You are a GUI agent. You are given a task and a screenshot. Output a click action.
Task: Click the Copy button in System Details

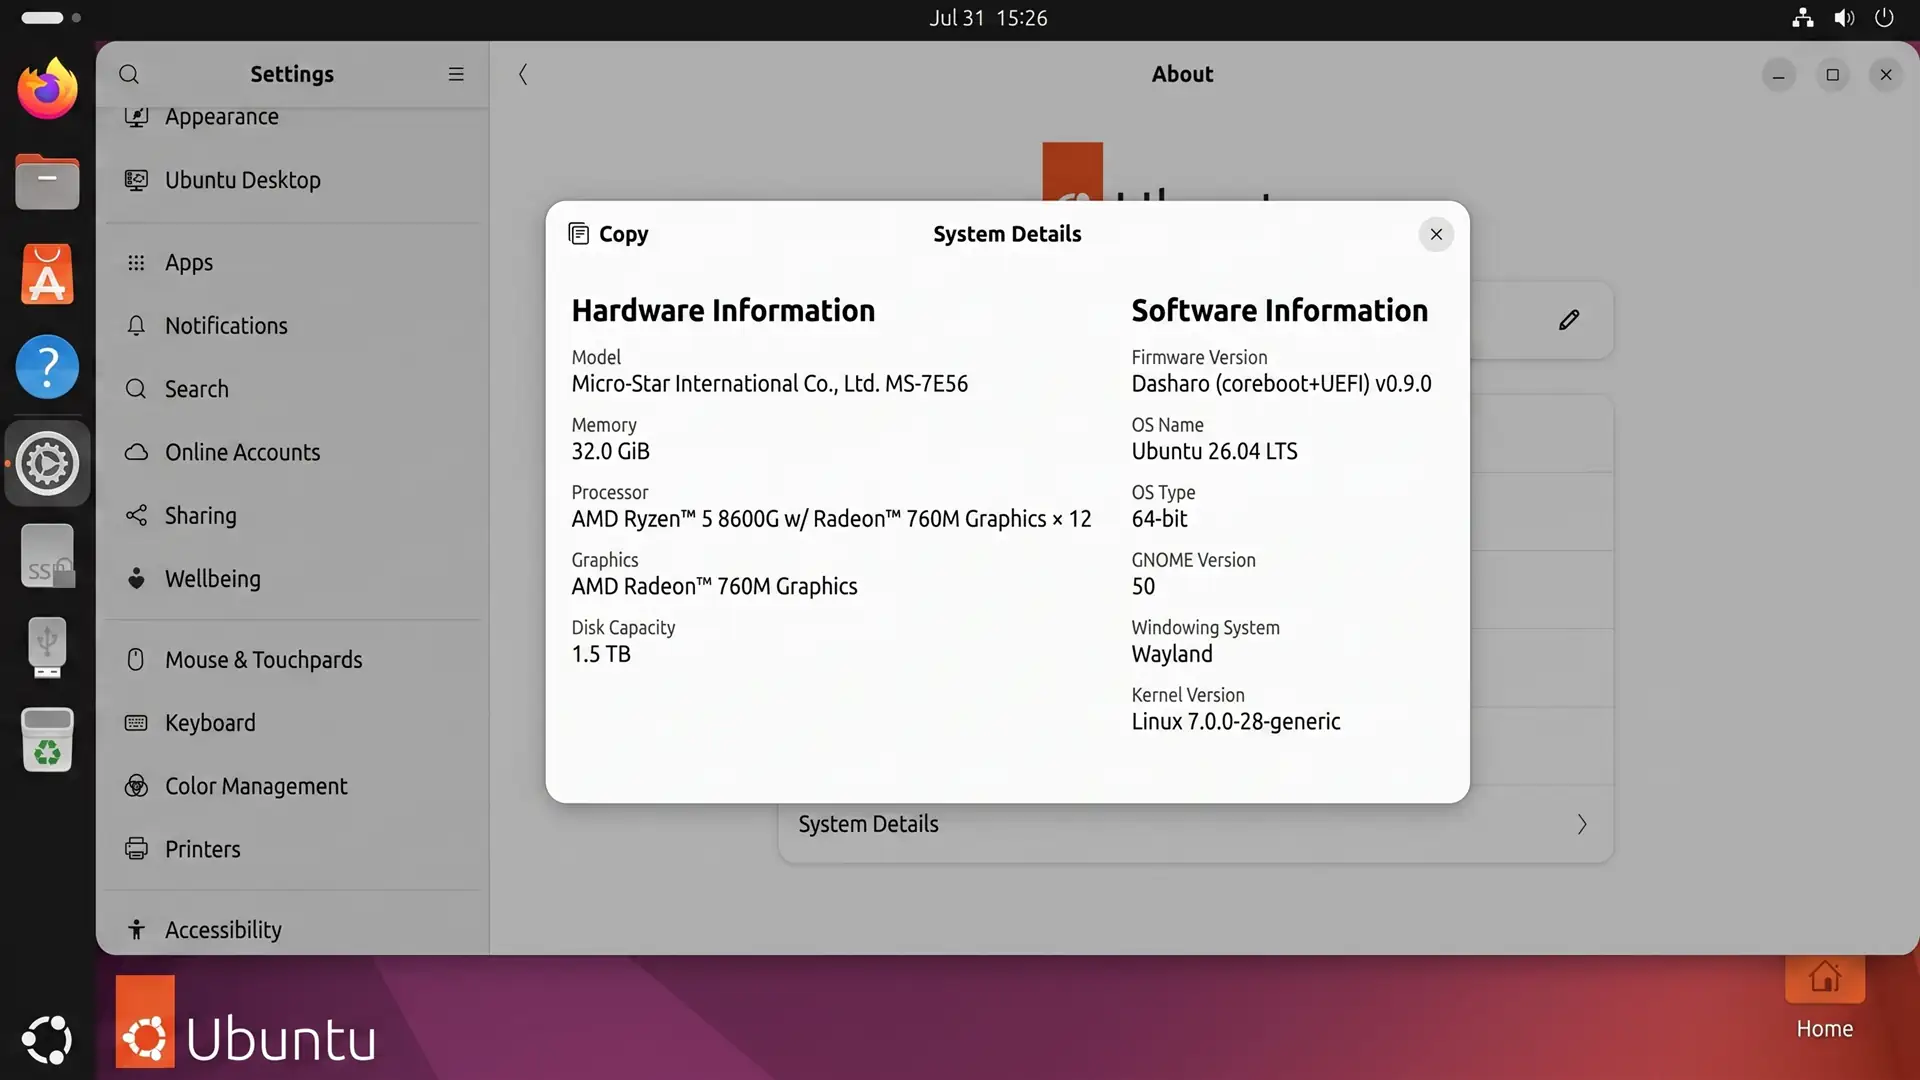pos(608,234)
